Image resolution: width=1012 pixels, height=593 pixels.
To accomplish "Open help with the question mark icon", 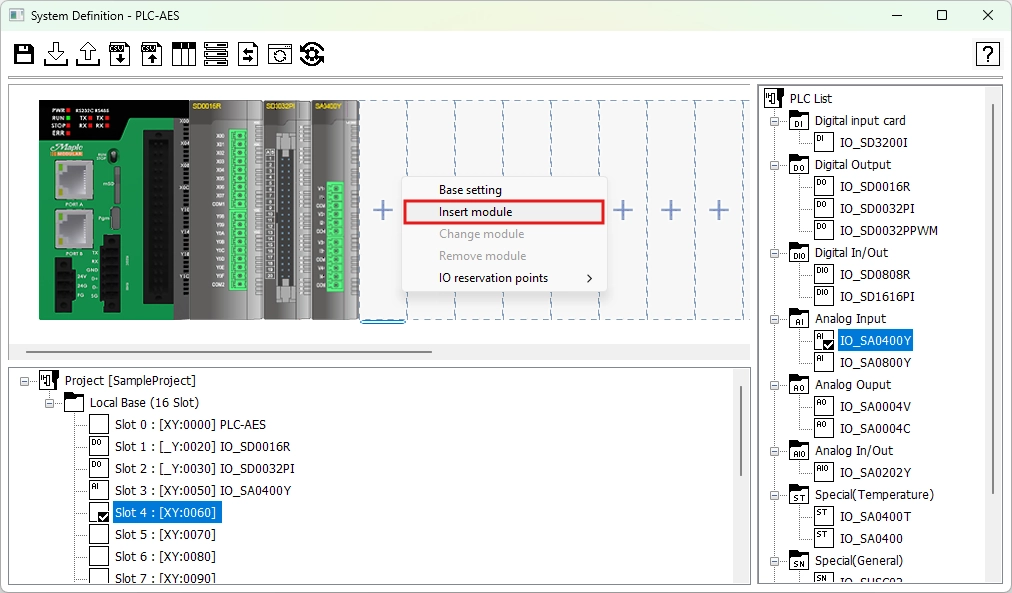I will pyautogui.click(x=987, y=54).
